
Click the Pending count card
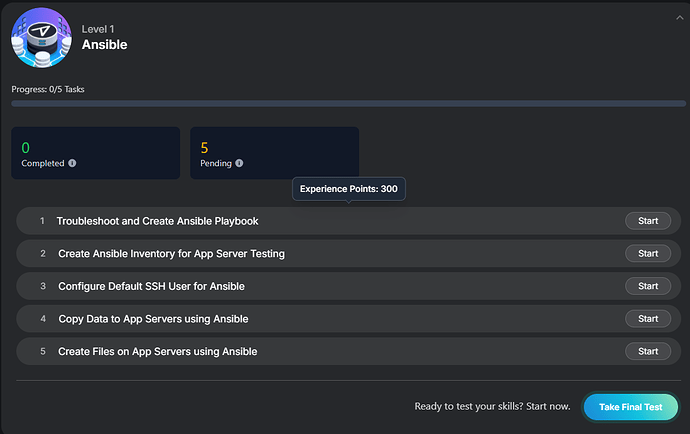tap(274, 152)
